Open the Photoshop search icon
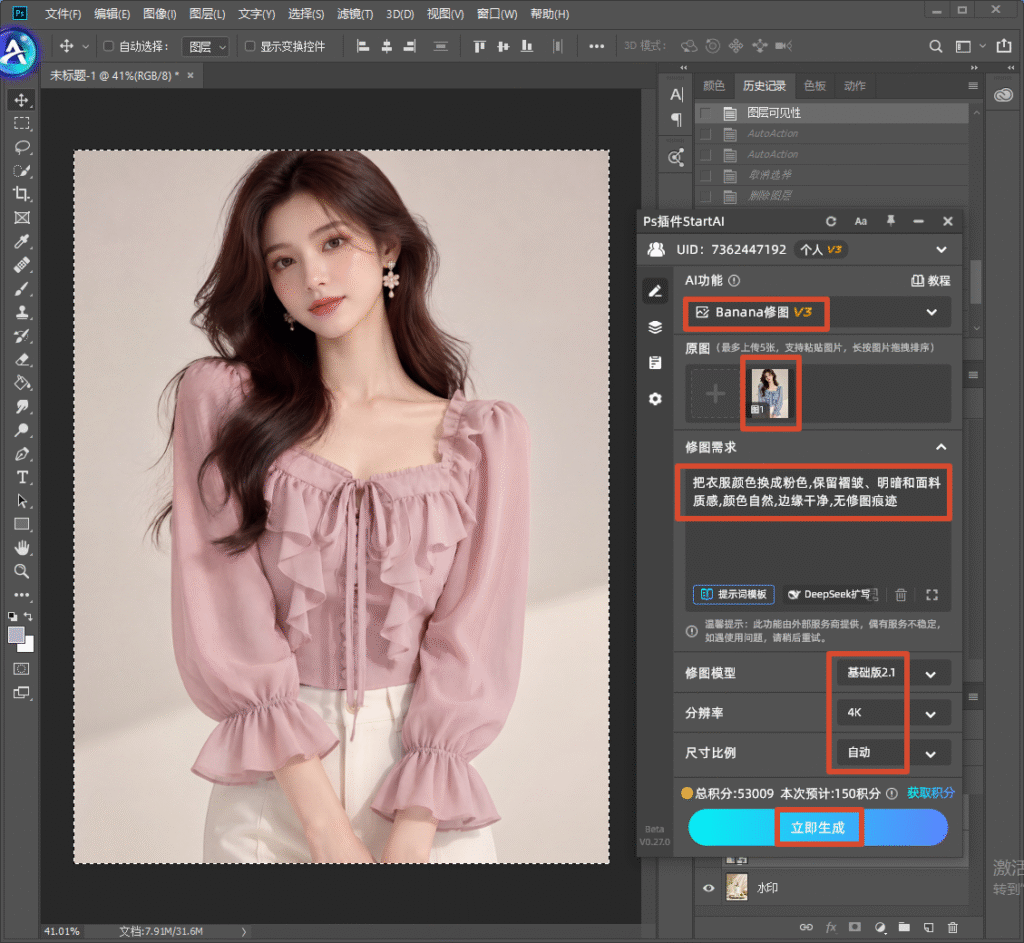 tap(936, 46)
